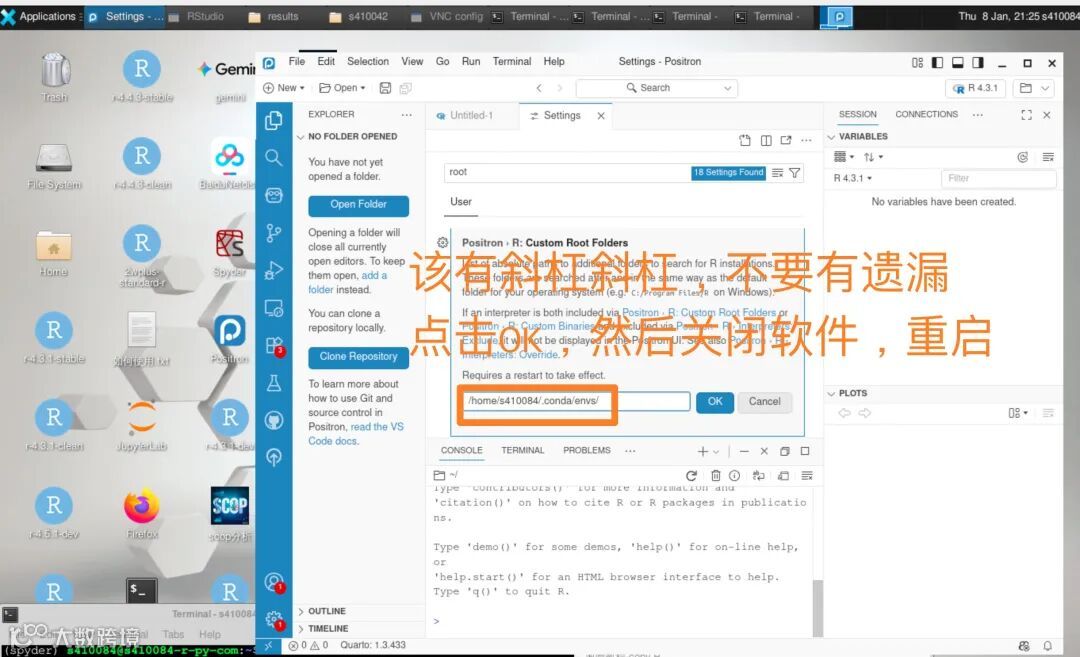
Task: Open variables grouping dropdown
Action: click(844, 157)
